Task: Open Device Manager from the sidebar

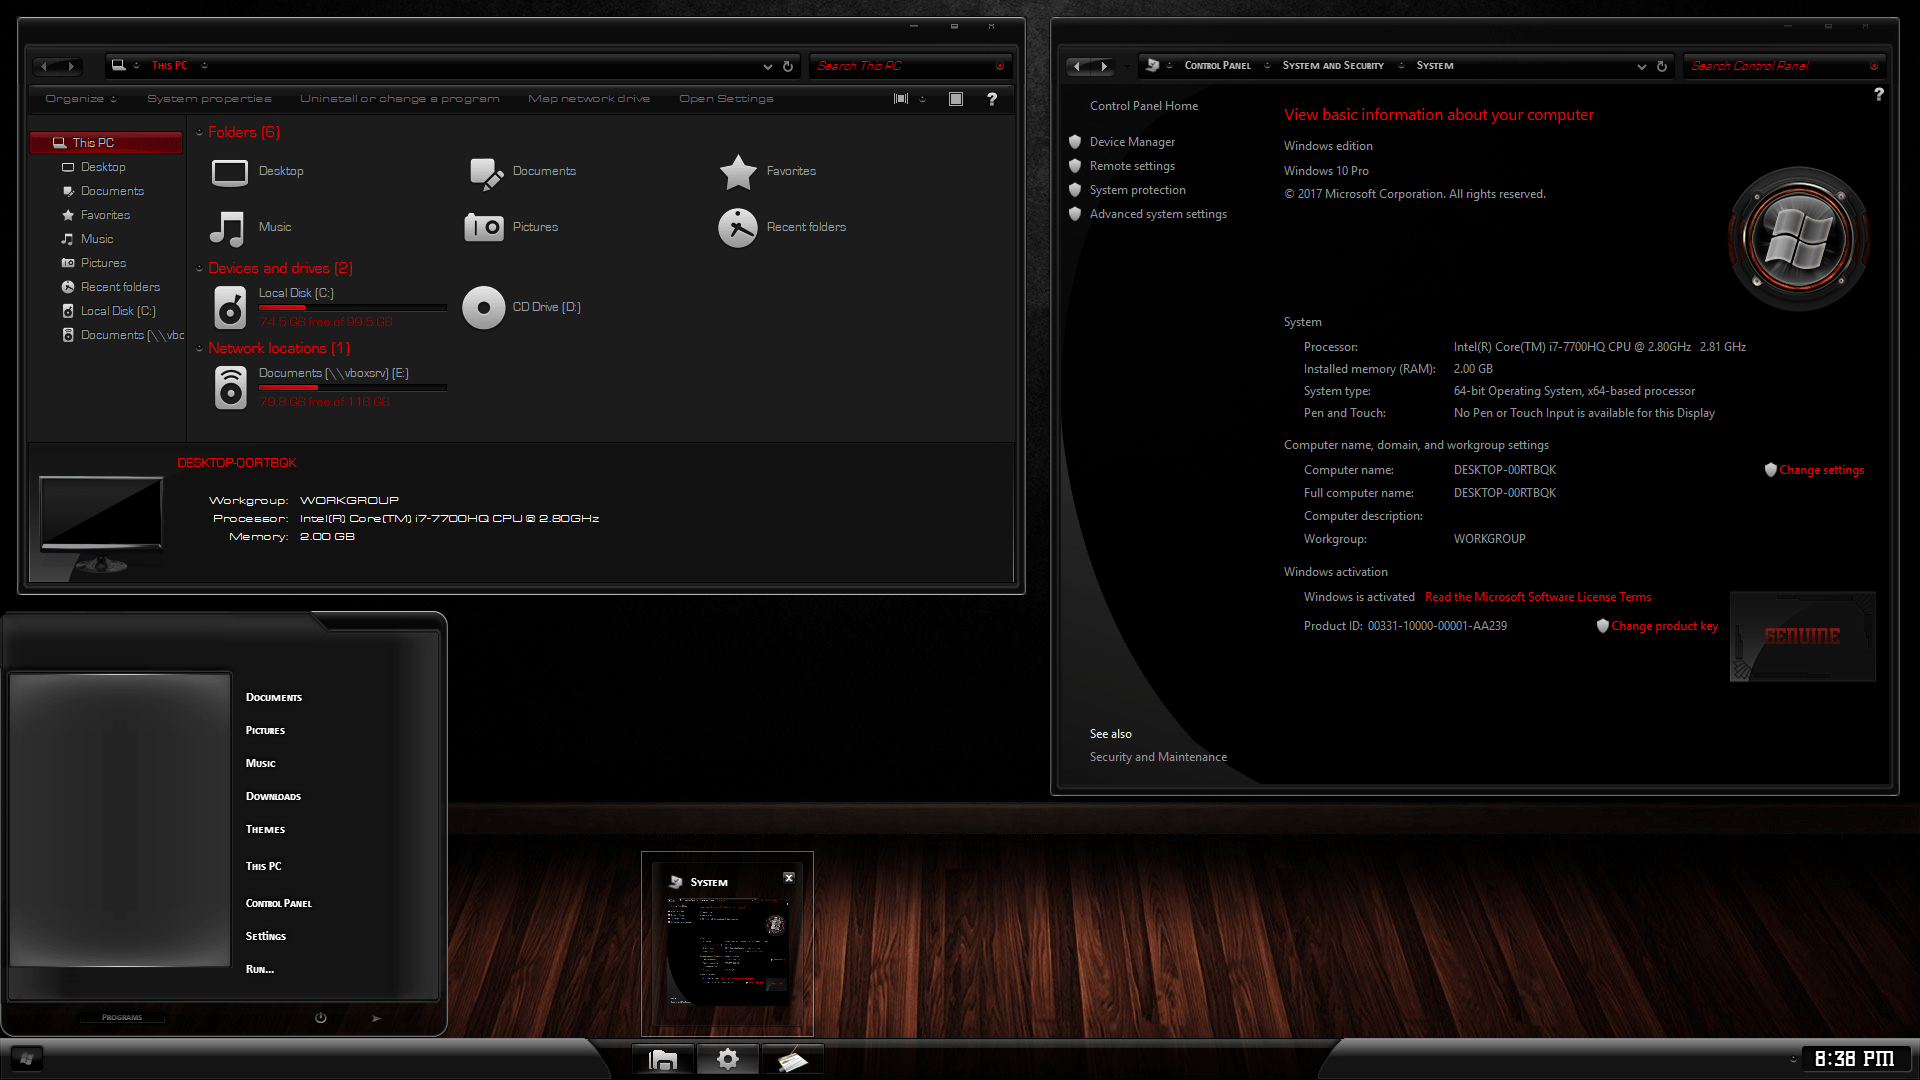Action: (1132, 141)
